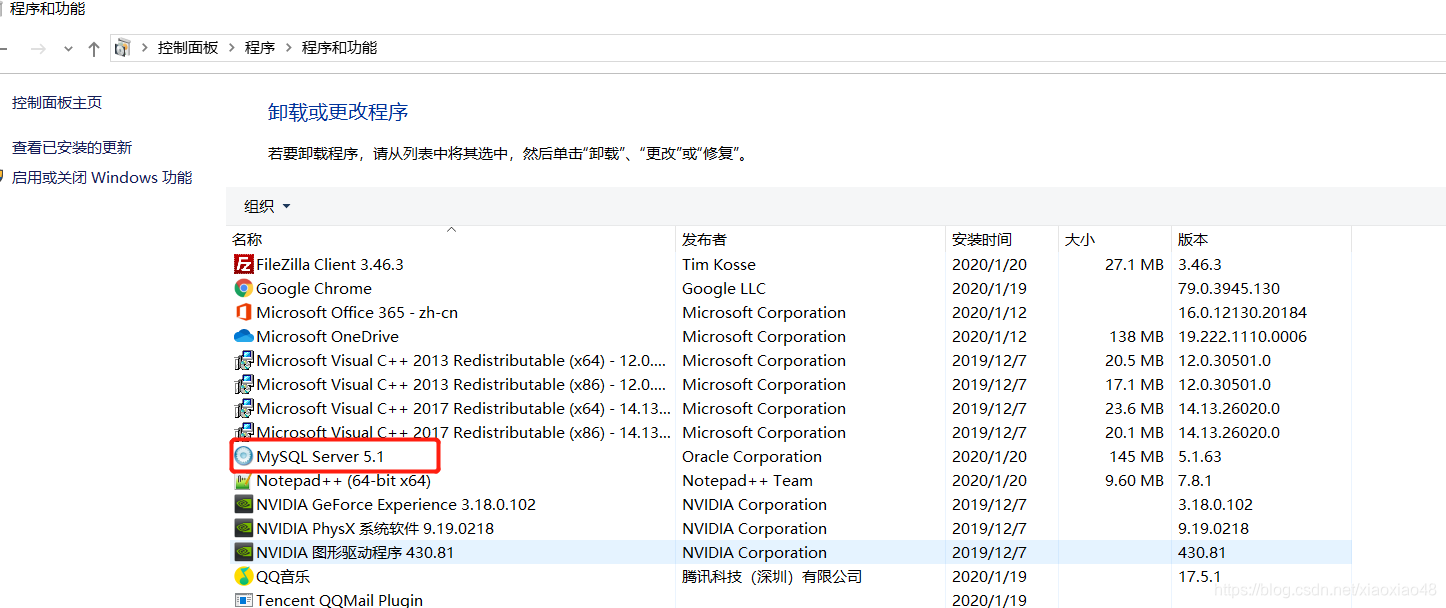
Task: Click version 17.5.1 cell
Action: [x=1199, y=577]
